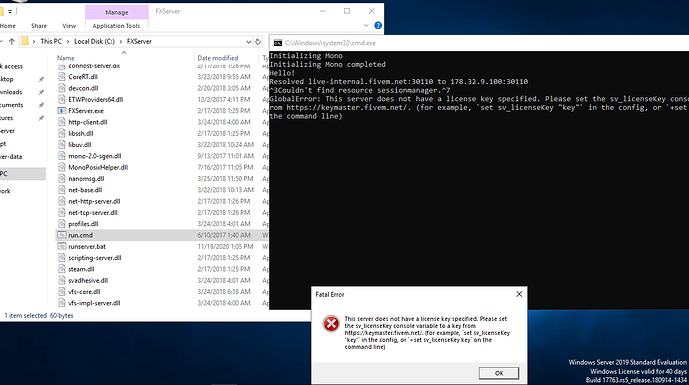689x385 pixels.
Task: Sort files by Date modified column
Action: 218,58
